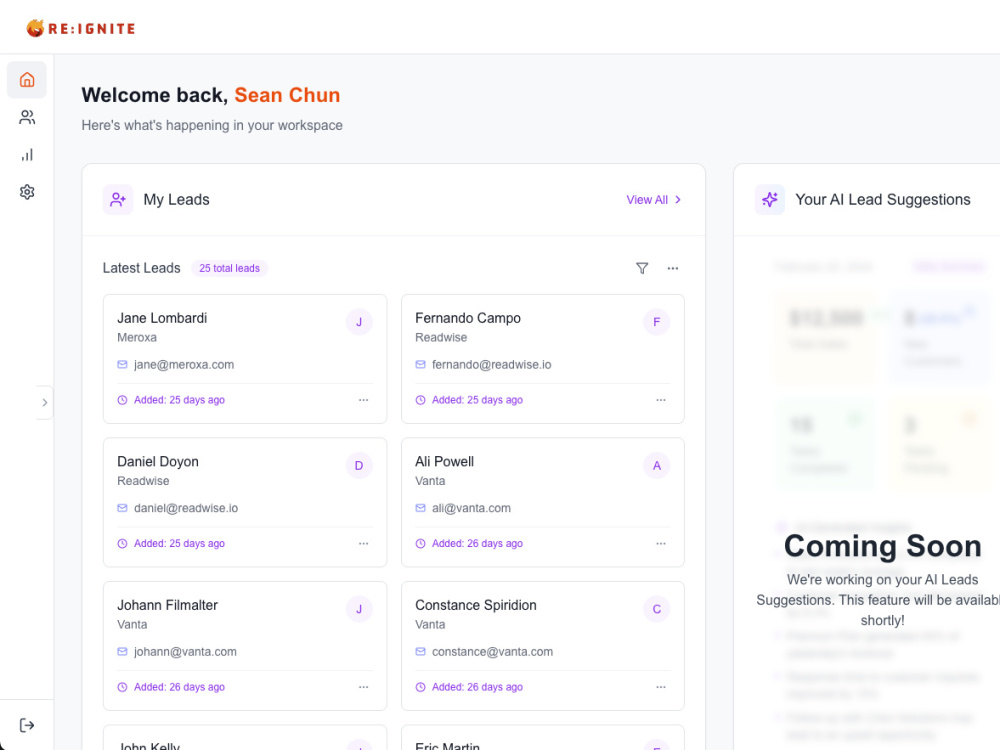Open View All leads link
Image resolution: width=1000 pixels, height=750 pixels.
click(654, 200)
